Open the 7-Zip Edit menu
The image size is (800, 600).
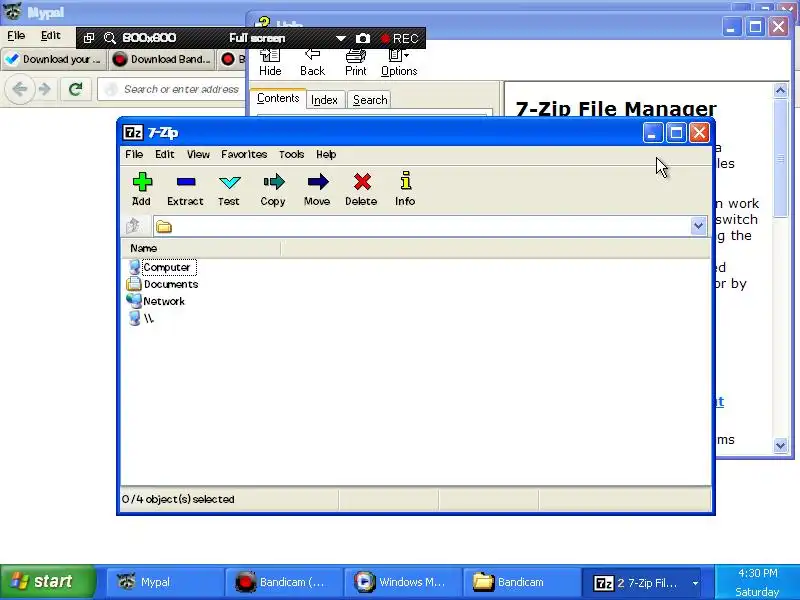165,154
